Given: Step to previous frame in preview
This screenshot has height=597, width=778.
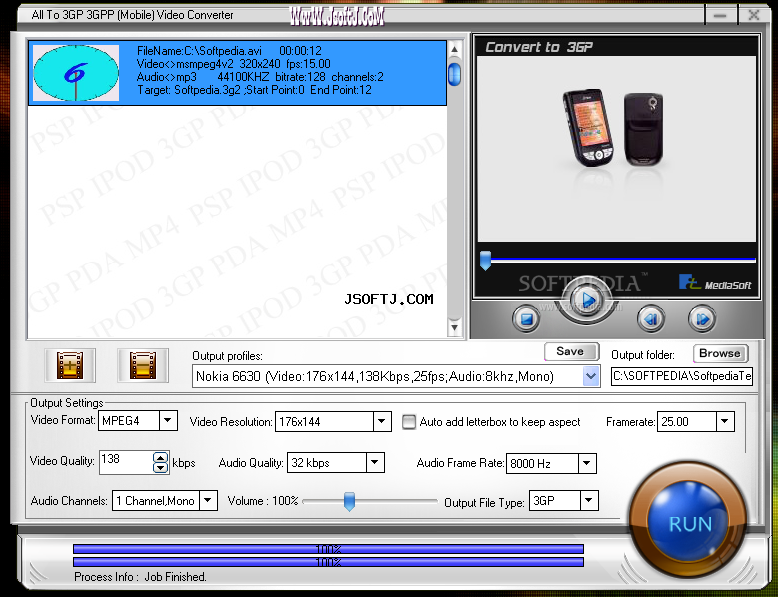Looking at the screenshot, I should [651, 319].
